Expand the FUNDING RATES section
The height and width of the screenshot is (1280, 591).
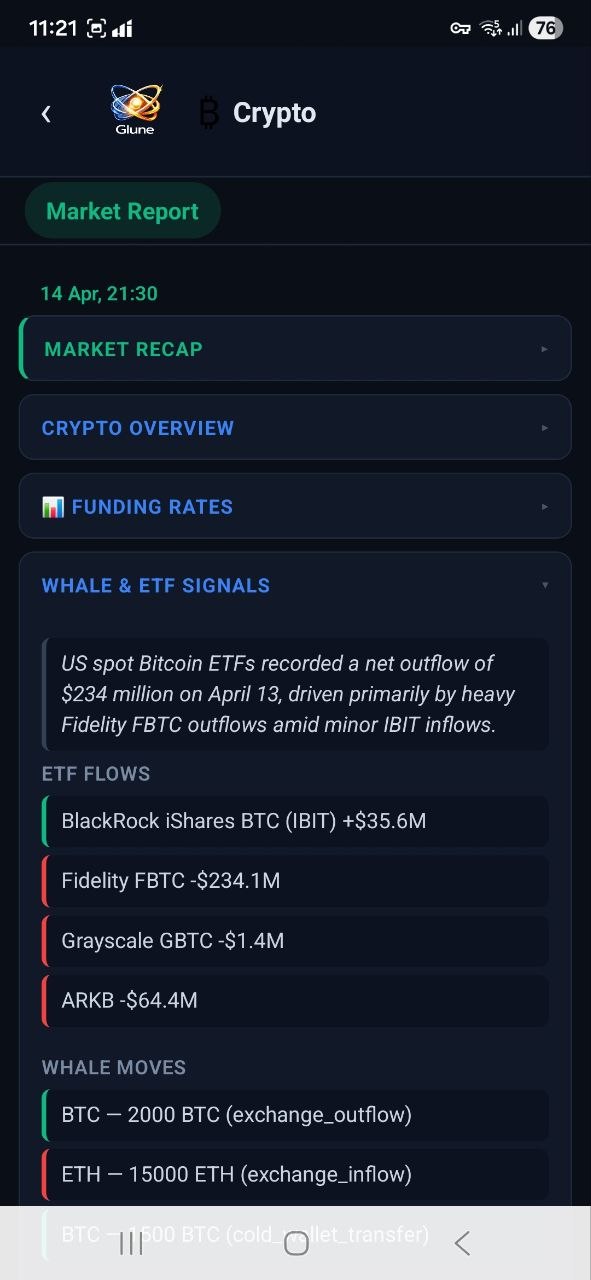click(x=295, y=506)
